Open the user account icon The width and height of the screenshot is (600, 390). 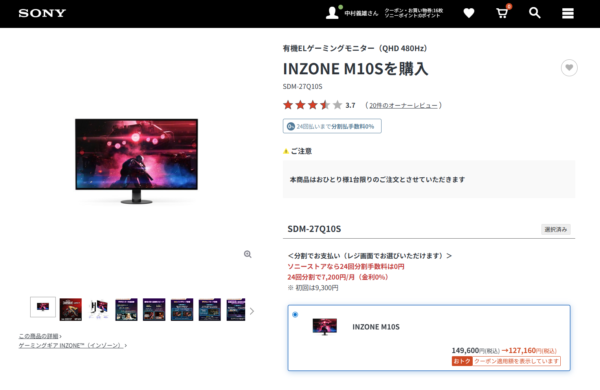tap(332, 13)
